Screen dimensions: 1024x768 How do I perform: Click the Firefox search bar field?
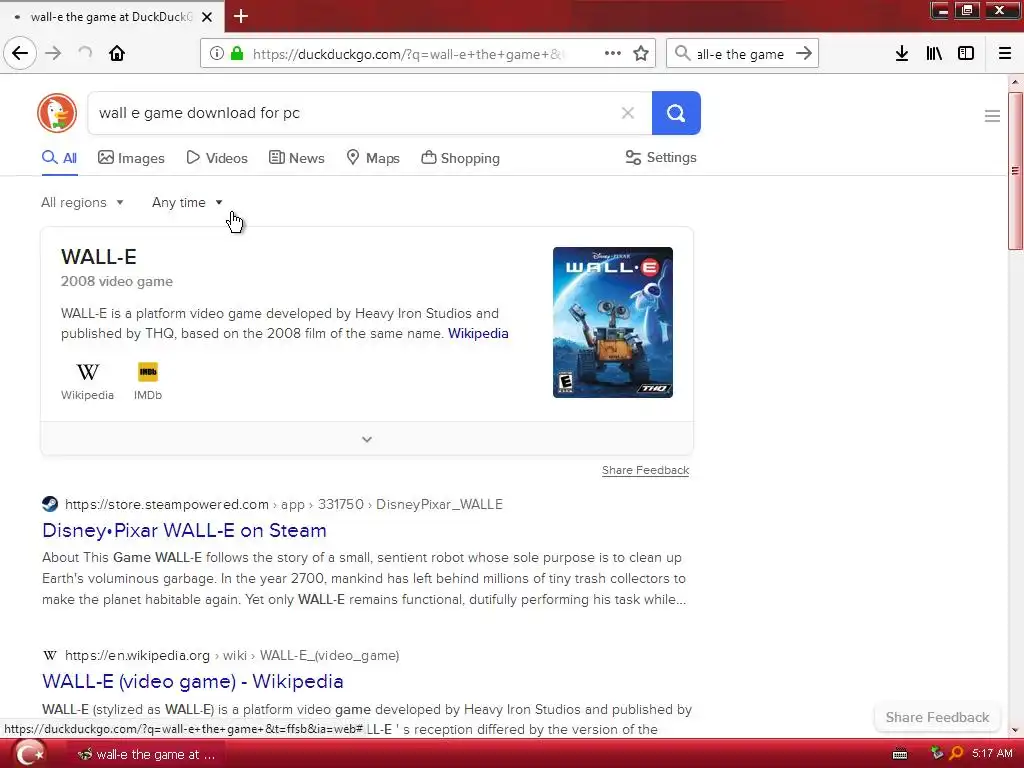click(x=740, y=54)
